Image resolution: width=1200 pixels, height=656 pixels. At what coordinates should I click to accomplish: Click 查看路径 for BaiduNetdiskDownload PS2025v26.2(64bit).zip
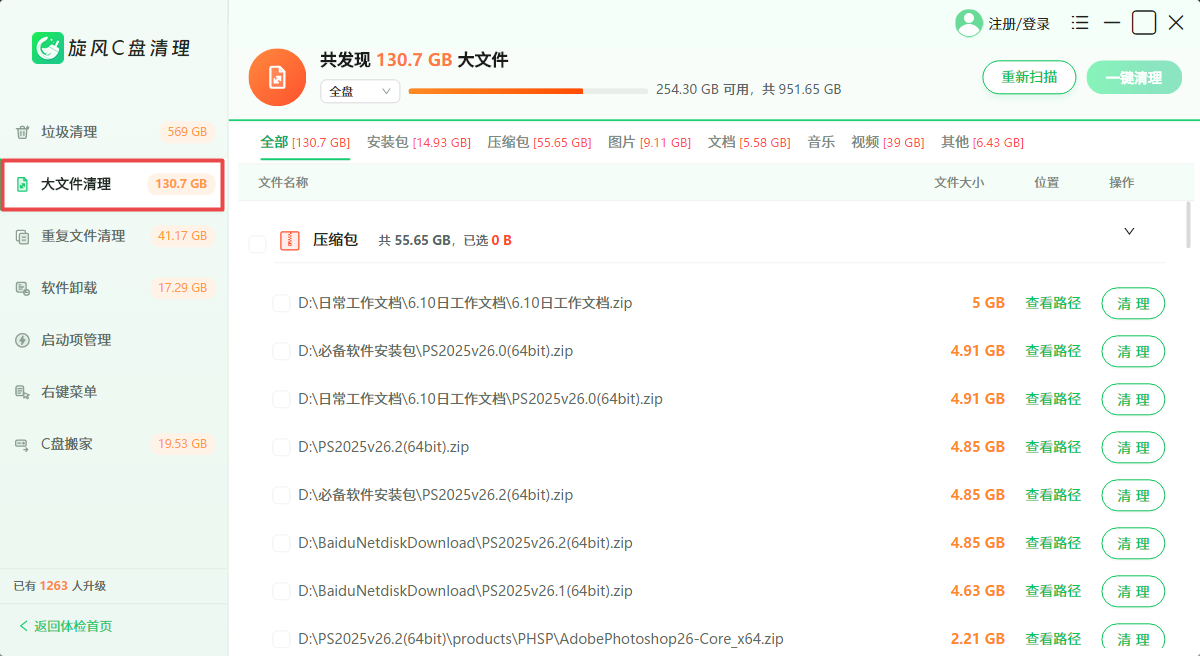[x=1053, y=543]
